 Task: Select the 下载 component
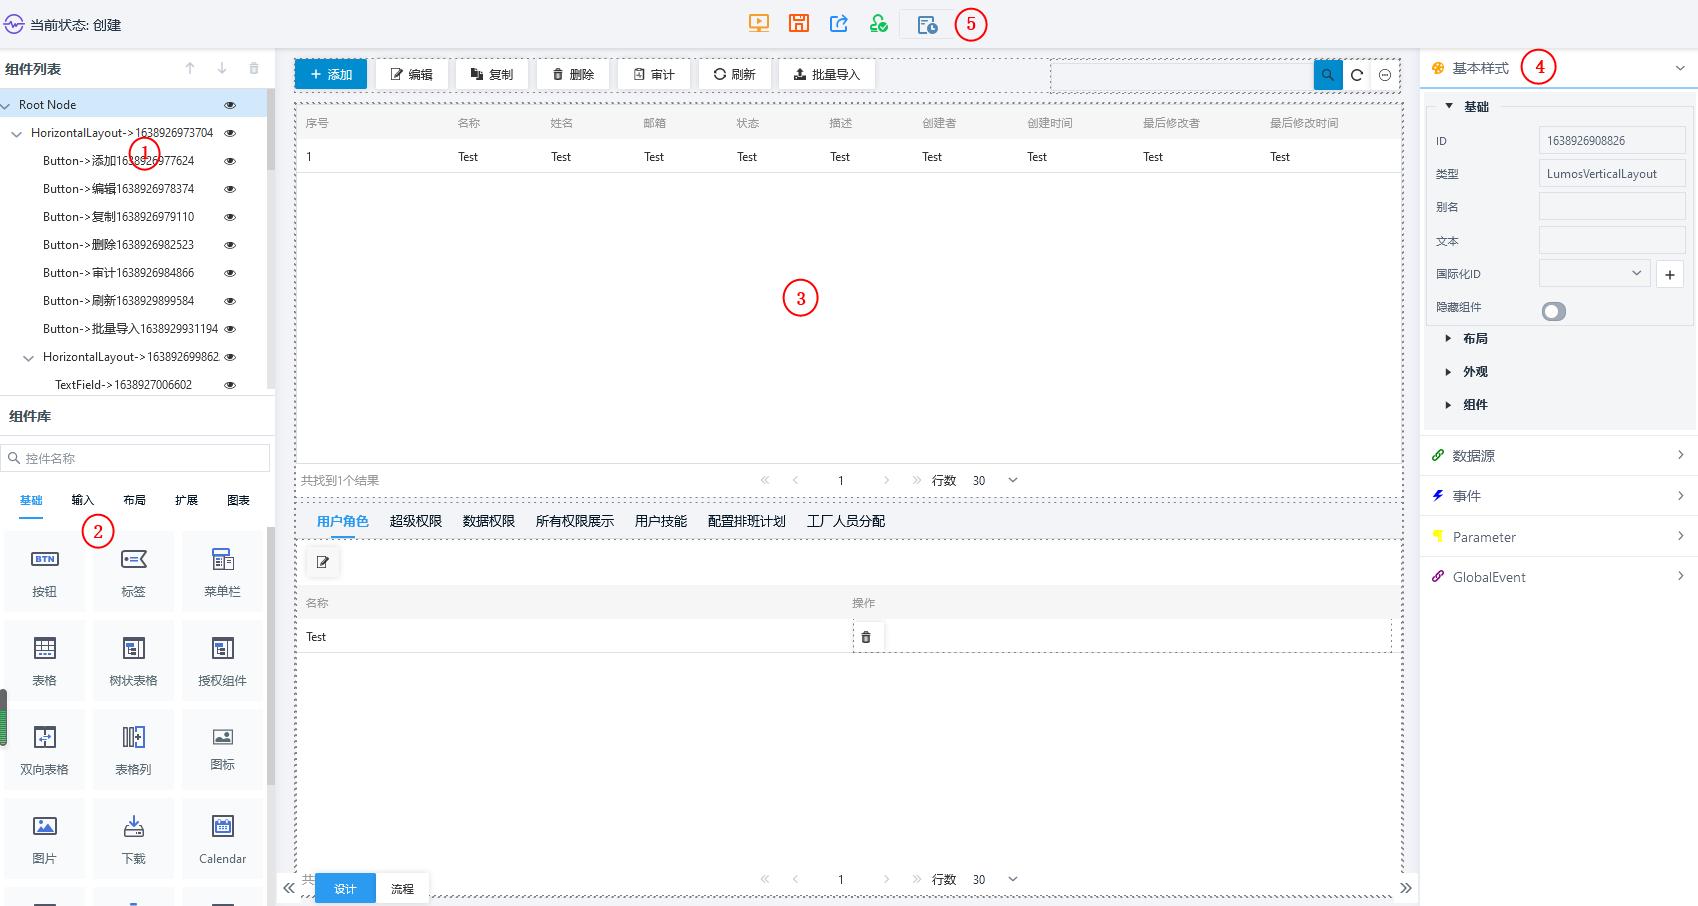[133, 839]
